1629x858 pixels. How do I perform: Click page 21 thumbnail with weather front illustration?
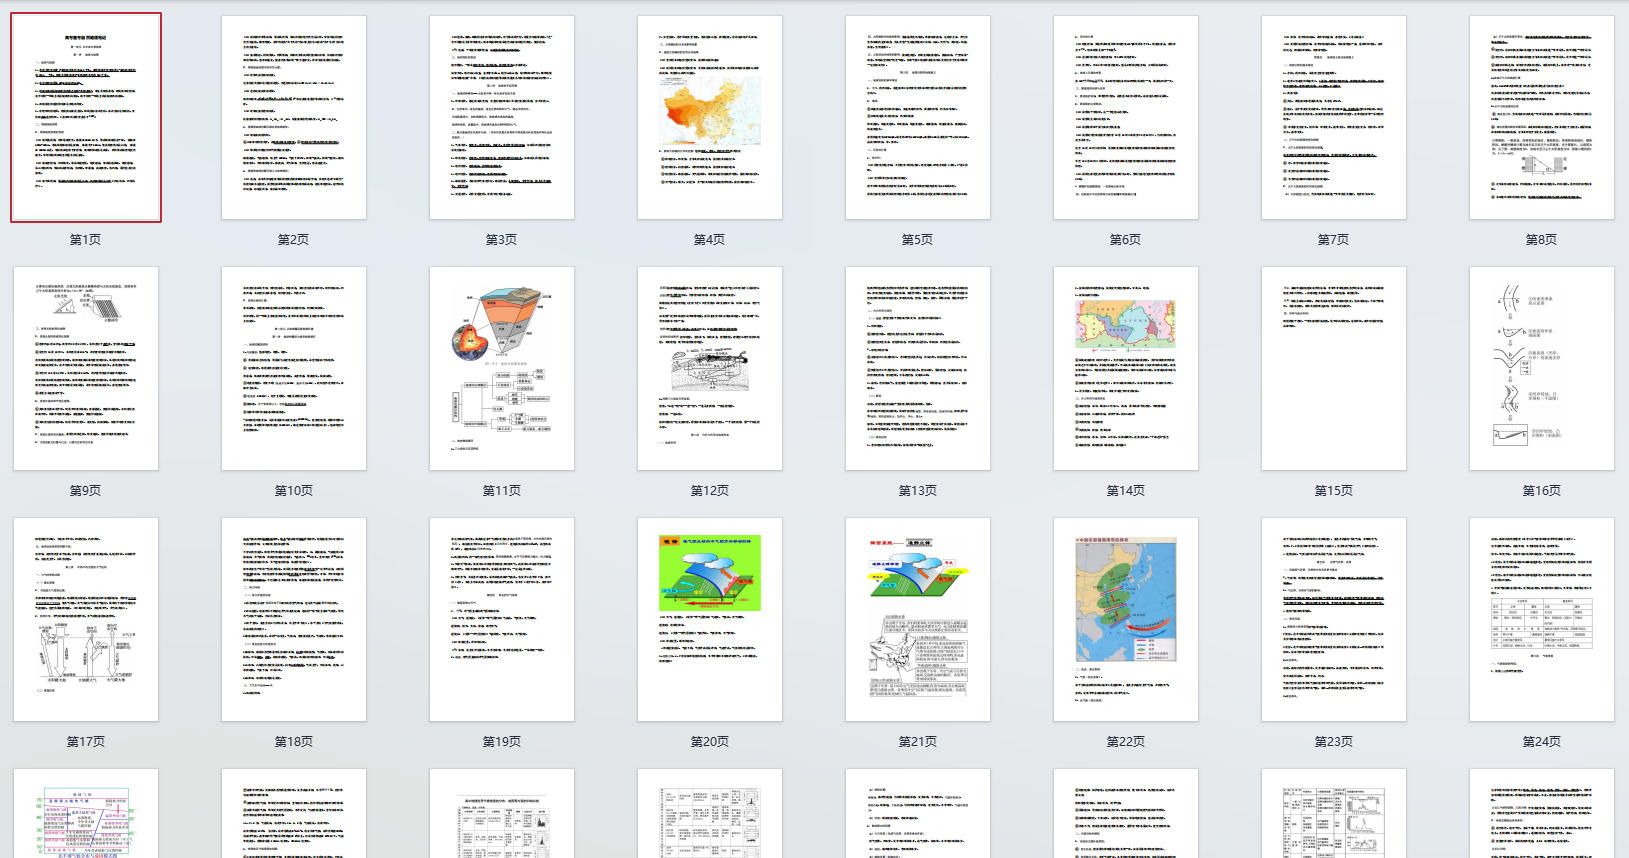click(x=918, y=619)
